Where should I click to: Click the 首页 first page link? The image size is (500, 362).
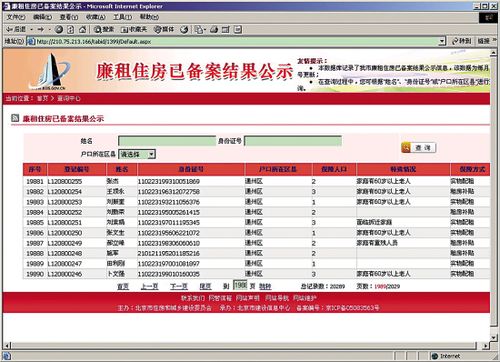tap(123, 286)
